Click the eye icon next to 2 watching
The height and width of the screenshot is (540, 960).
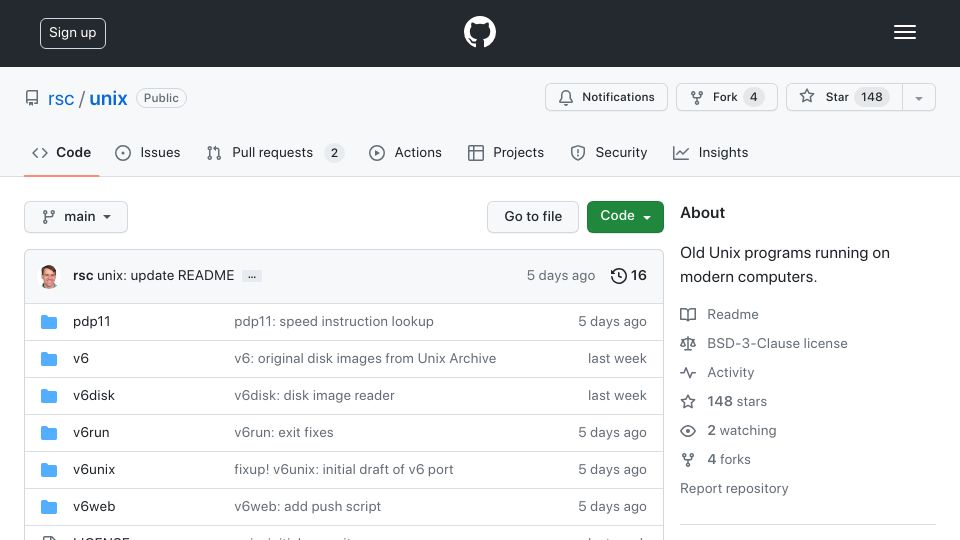pos(688,430)
